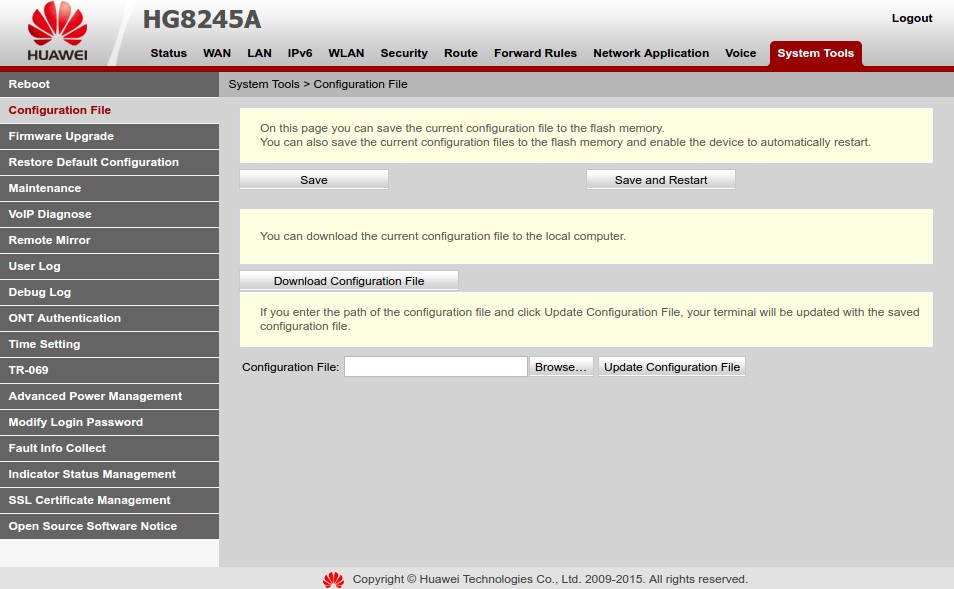Focus the Configuration File path field
954x589 pixels.
[435, 367]
